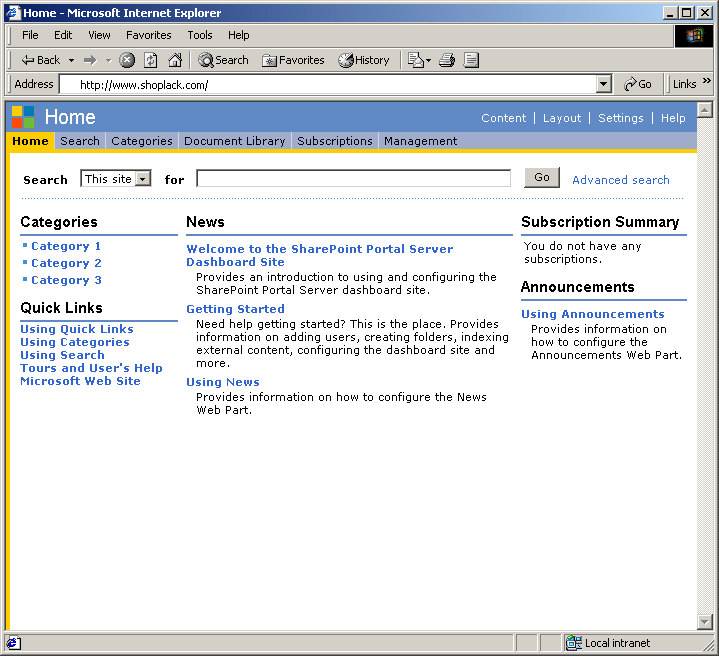The height and width of the screenshot is (656, 719).
Task: Open the Using Search quick link
Action: pyautogui.click(x=62, y=355)
